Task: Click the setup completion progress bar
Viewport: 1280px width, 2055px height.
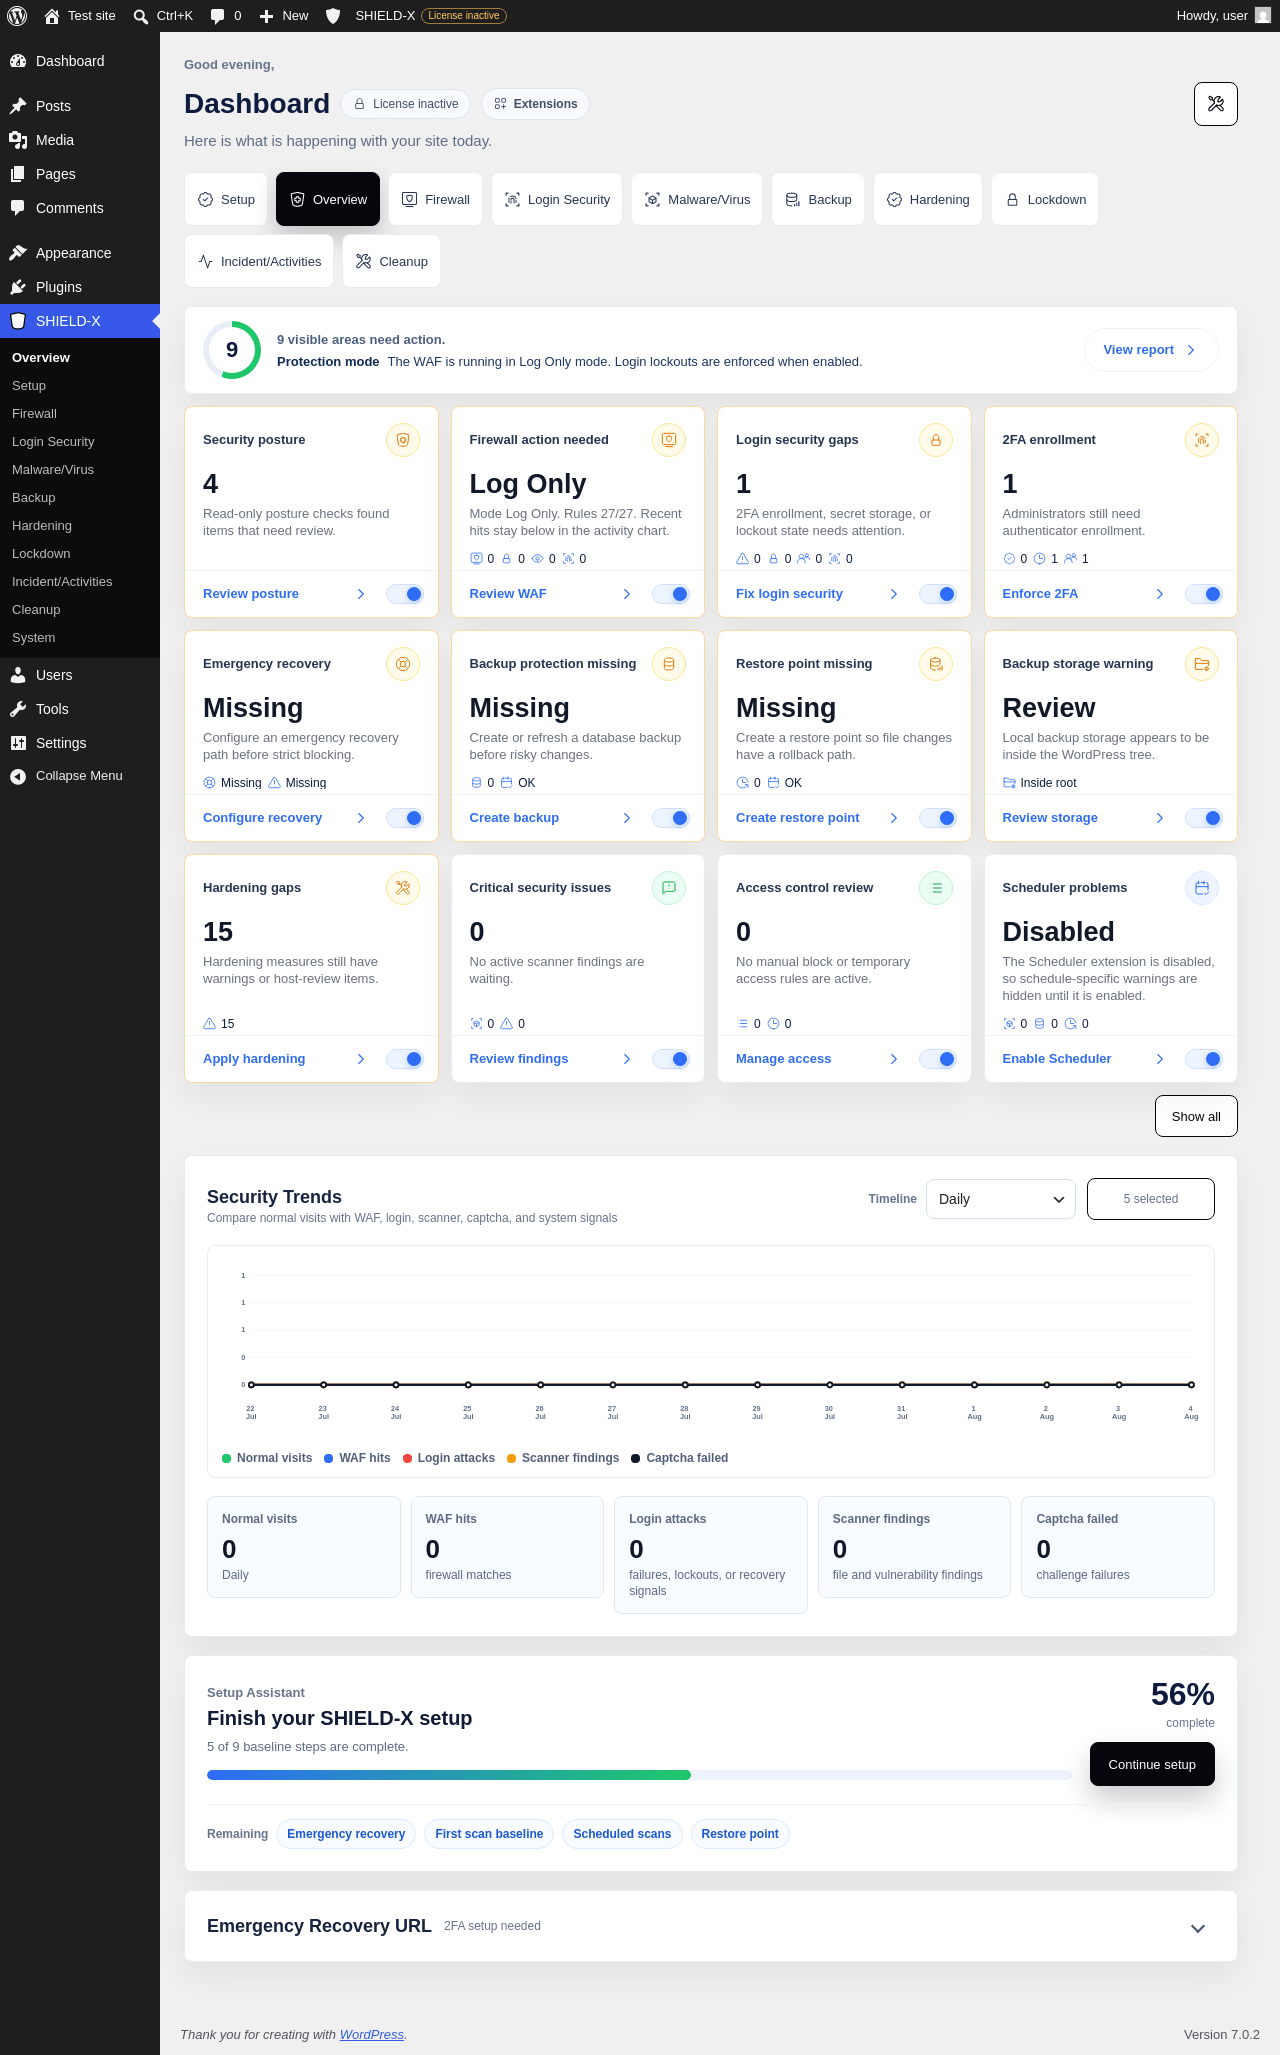Action: click(x=640, y=1775)
